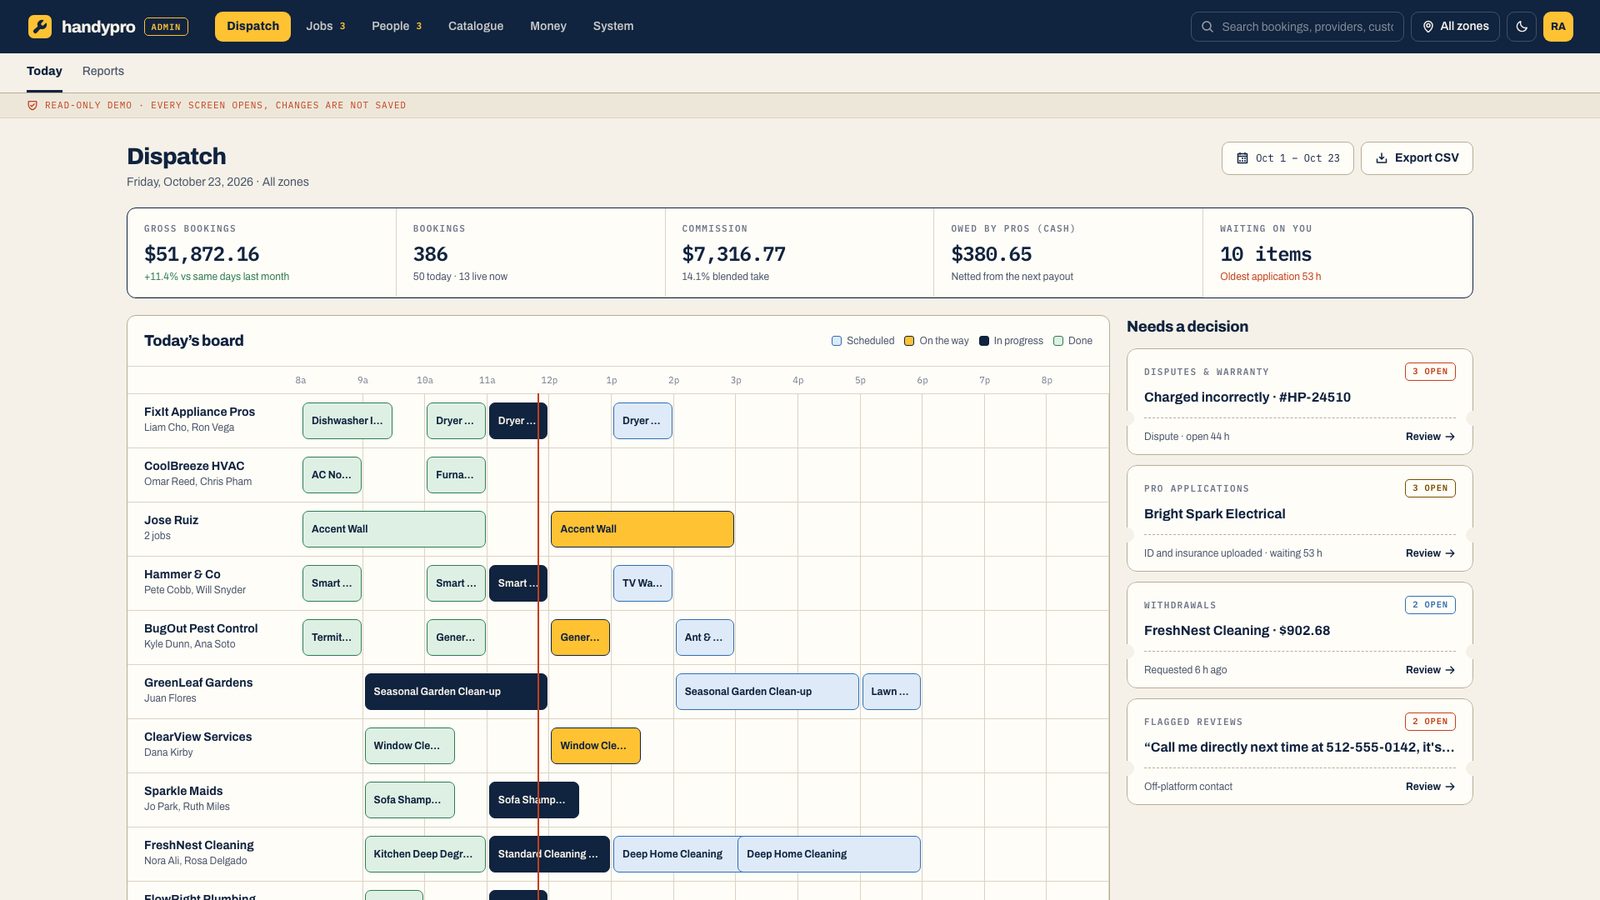The height and width of the screenshot is (900, 1600).
Task: Open the Jobs menu
Action: tap(326, 26)
